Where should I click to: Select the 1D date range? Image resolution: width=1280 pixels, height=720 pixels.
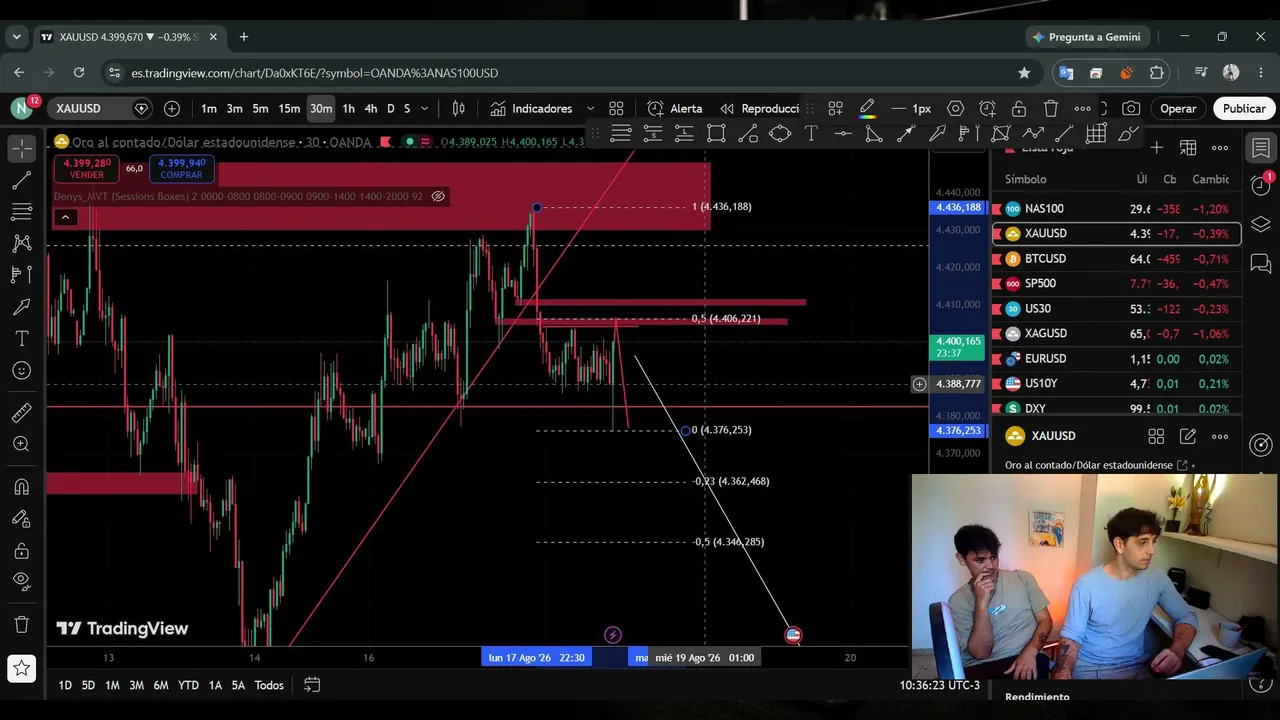coord(65,685)
